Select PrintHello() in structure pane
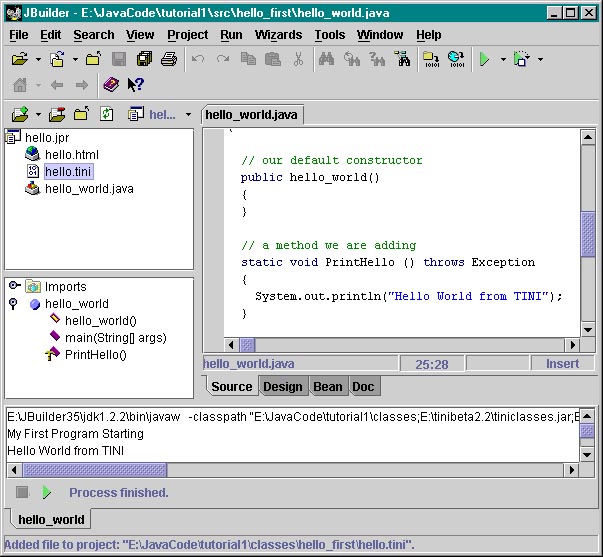Viewport: 603px width, 557px height. click(x=95, y=355)
